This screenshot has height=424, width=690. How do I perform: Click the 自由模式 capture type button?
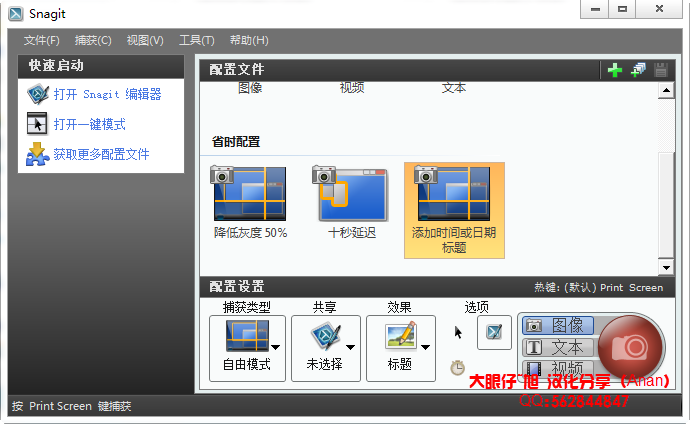point(247,348)
